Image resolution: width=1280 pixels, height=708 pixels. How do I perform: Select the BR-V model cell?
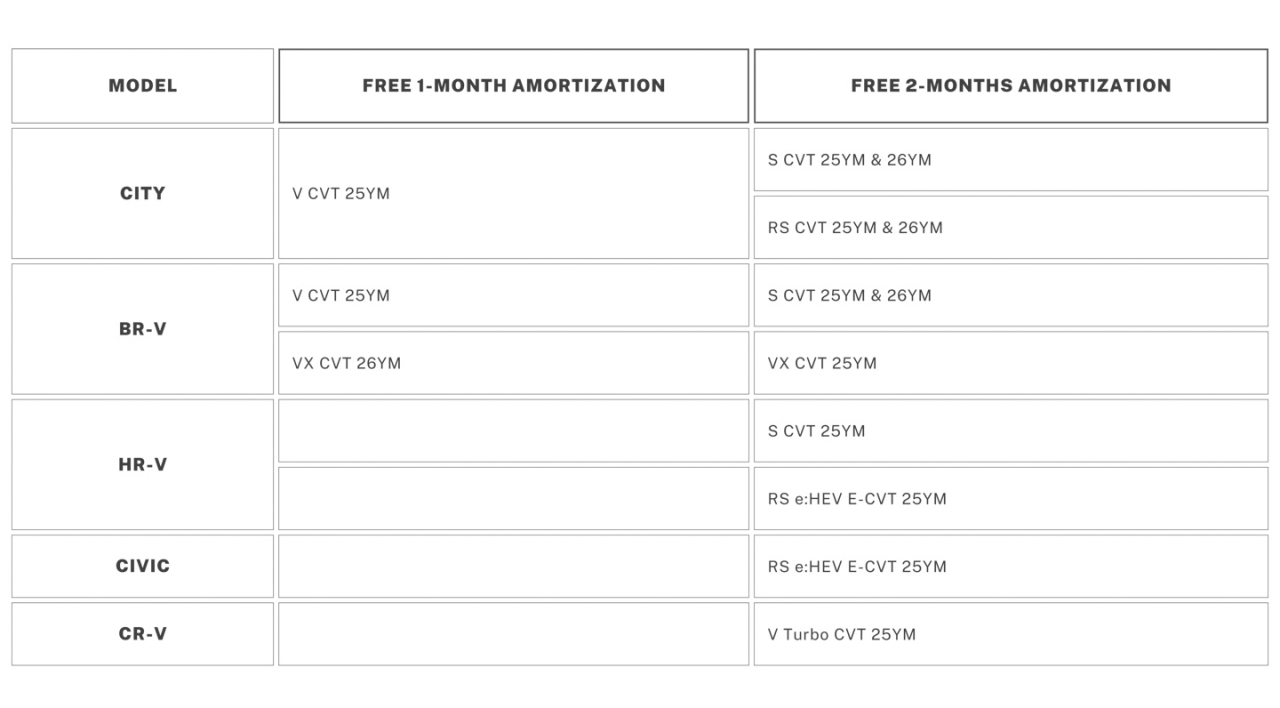click(x=142, y=329)
